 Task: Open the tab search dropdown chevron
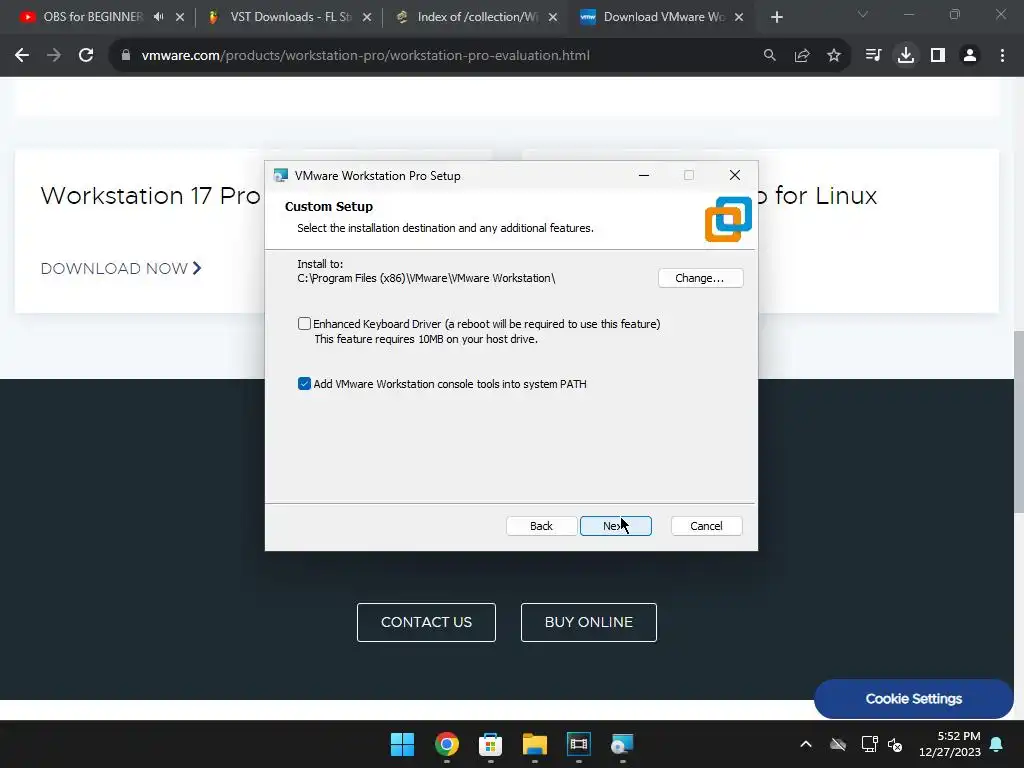pos(863,14)
